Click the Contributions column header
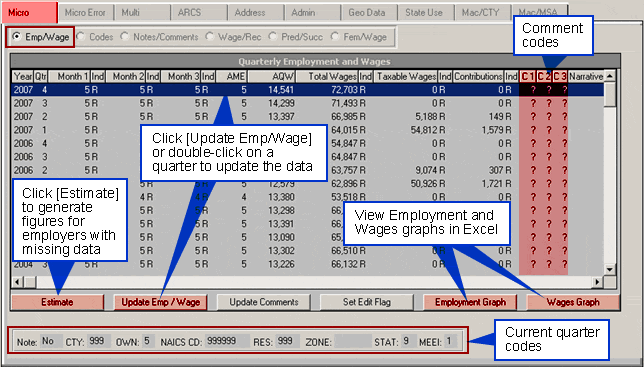 (x=478, y=76)
